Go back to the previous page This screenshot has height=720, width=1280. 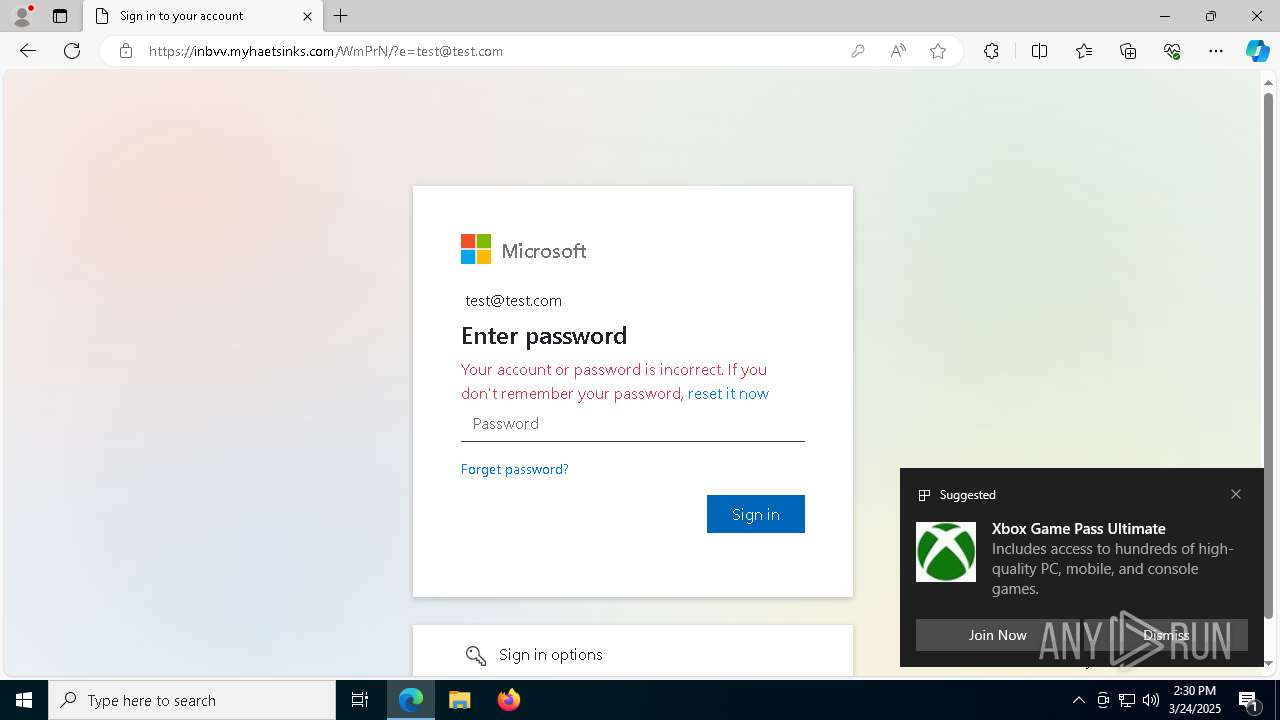pos(28,51)
